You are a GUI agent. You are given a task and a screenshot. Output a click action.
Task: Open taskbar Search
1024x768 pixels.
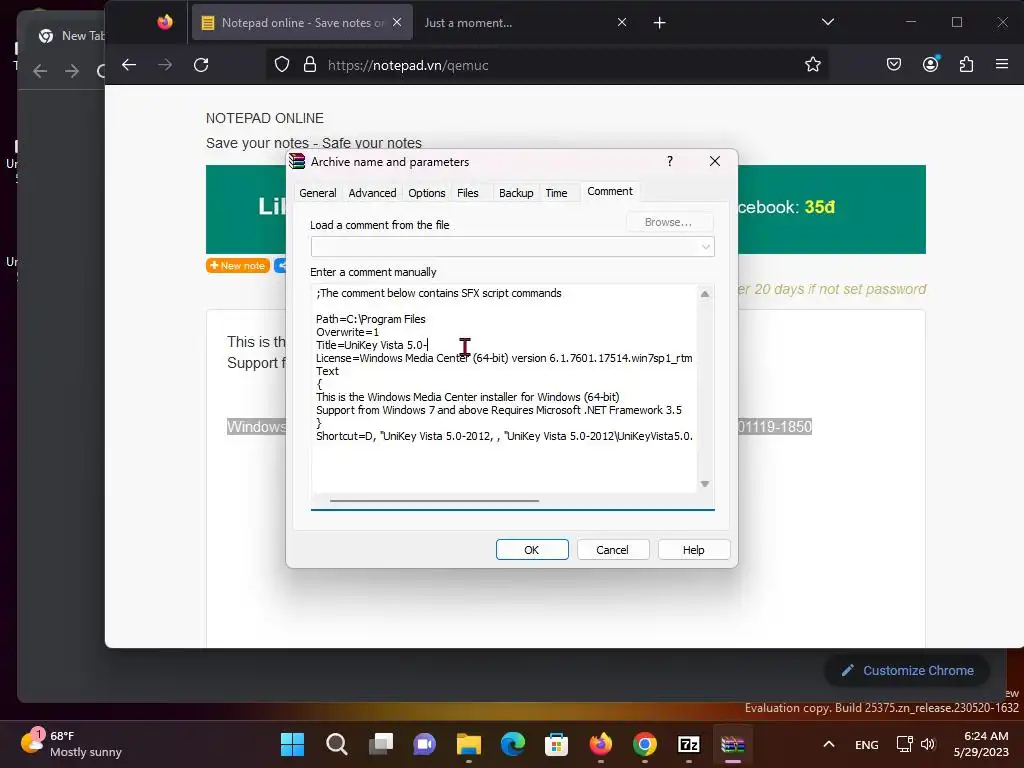pos(336,744)
